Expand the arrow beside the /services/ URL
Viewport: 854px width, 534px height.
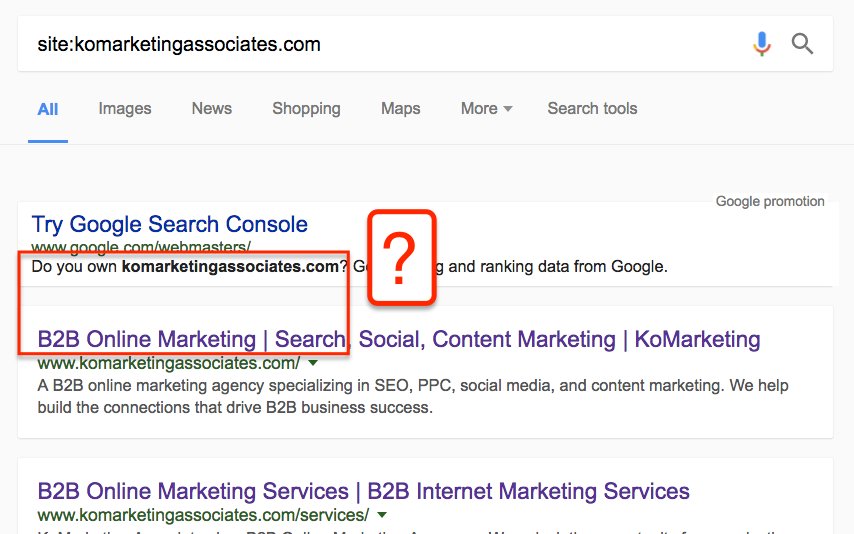pos(382,515)
